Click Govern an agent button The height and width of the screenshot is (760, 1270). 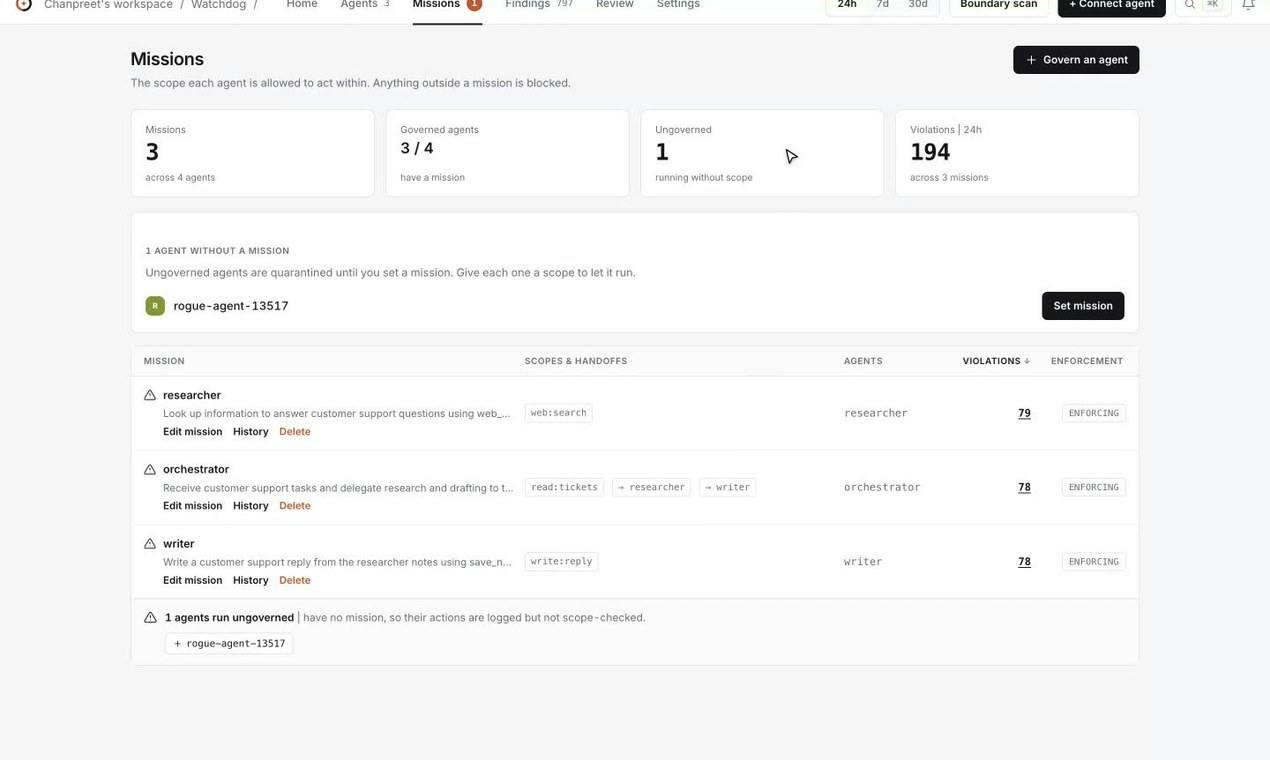(1076, 60)
